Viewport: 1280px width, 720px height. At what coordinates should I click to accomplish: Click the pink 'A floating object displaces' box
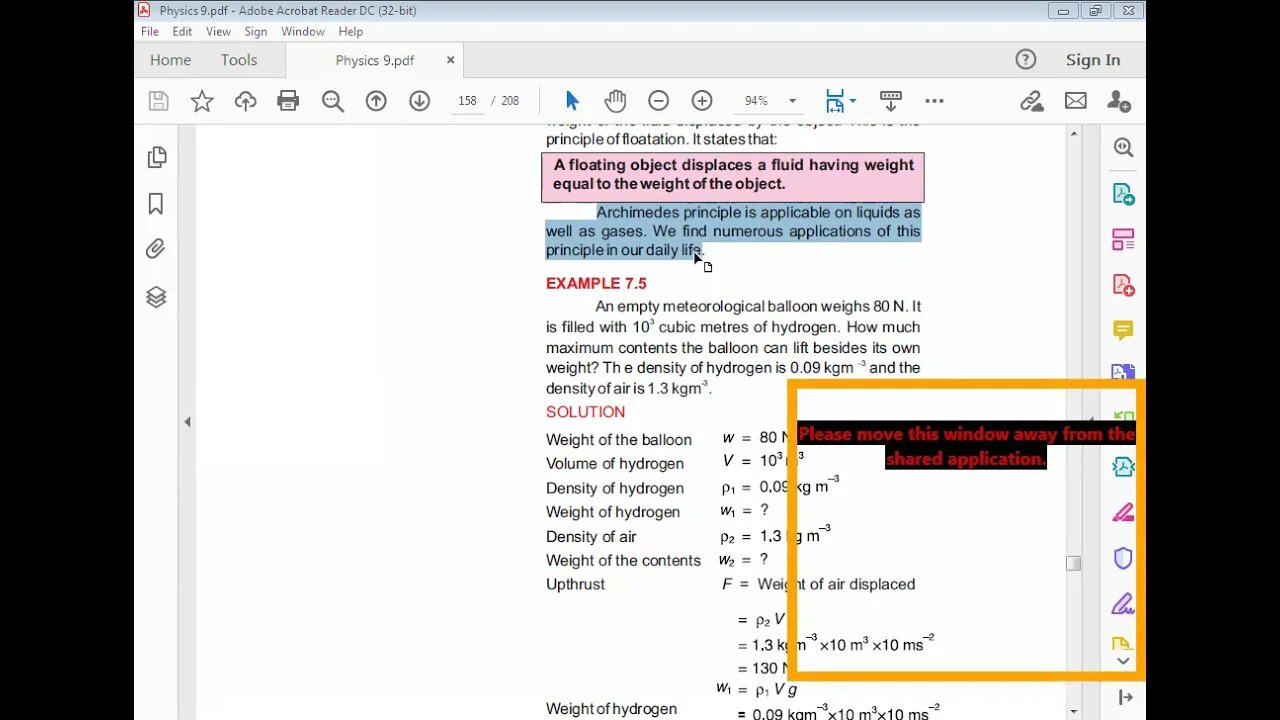coord(732,176)
